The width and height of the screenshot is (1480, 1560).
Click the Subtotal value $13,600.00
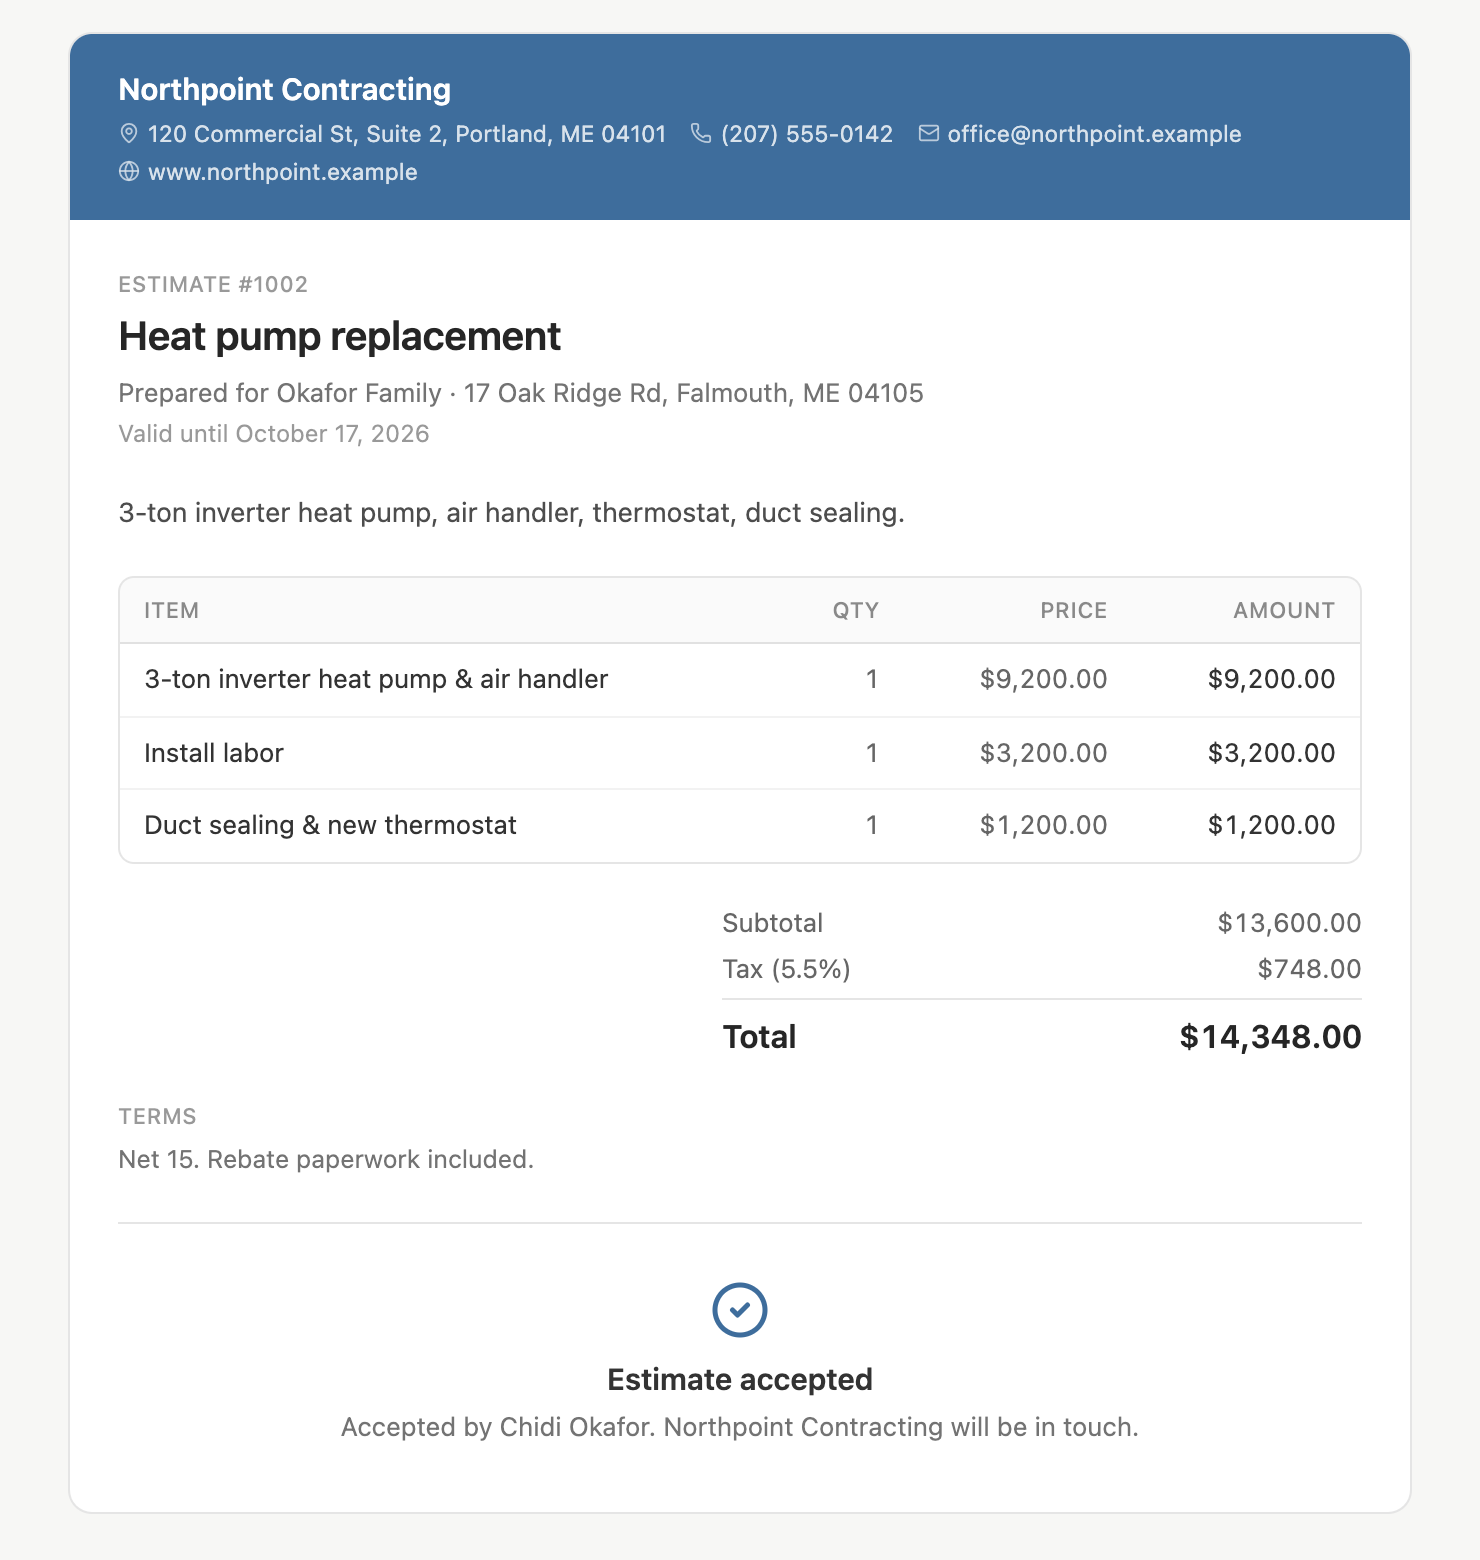[x=1289, y=923]
